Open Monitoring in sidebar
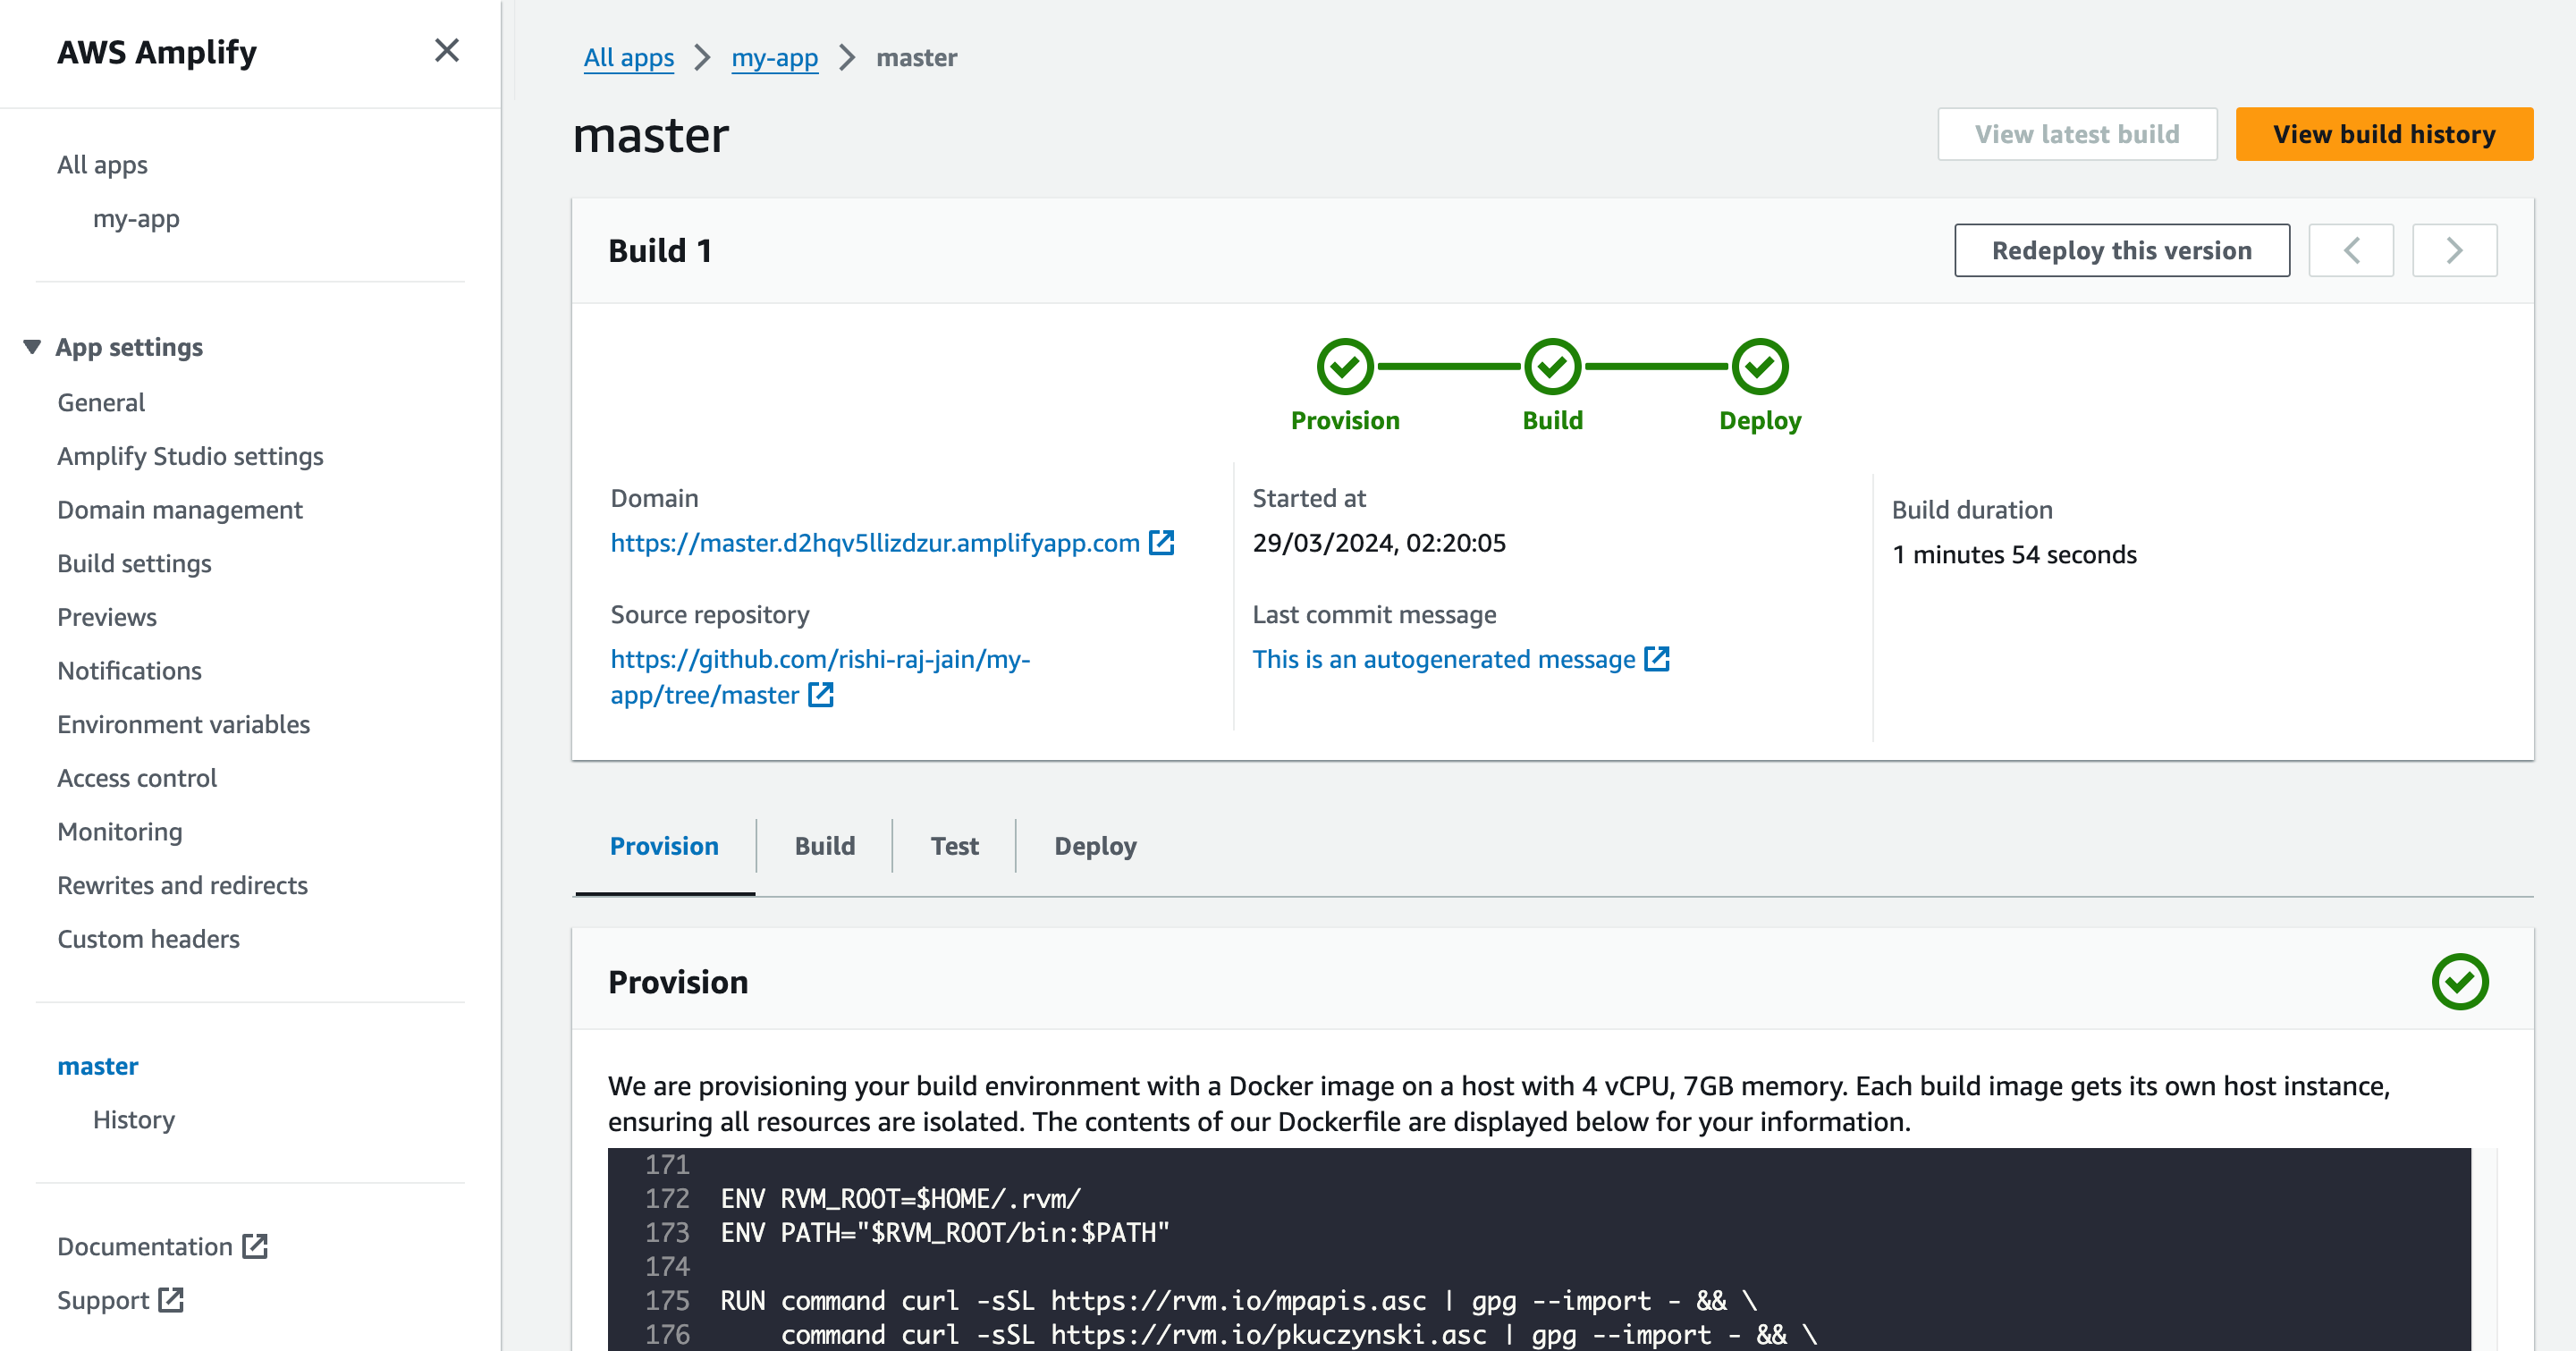2576x1351 pixels. [120, 832]
